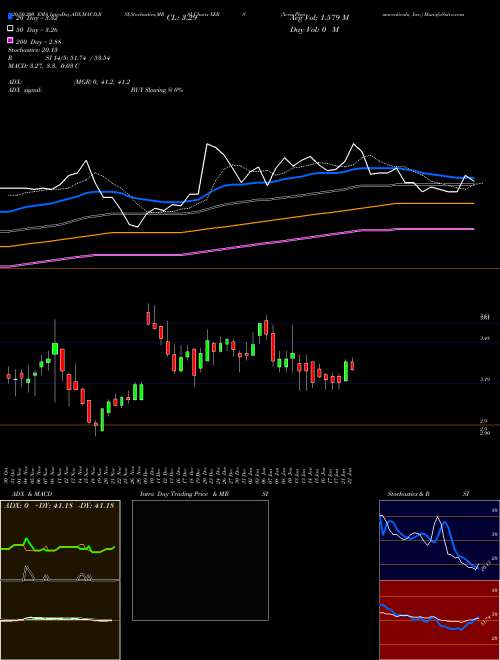The image size is (500, 660).
Task: Click the '(MGR) 0, 41.2, 41.2' values
Action: pyautogui.click(x=102, y=83)
